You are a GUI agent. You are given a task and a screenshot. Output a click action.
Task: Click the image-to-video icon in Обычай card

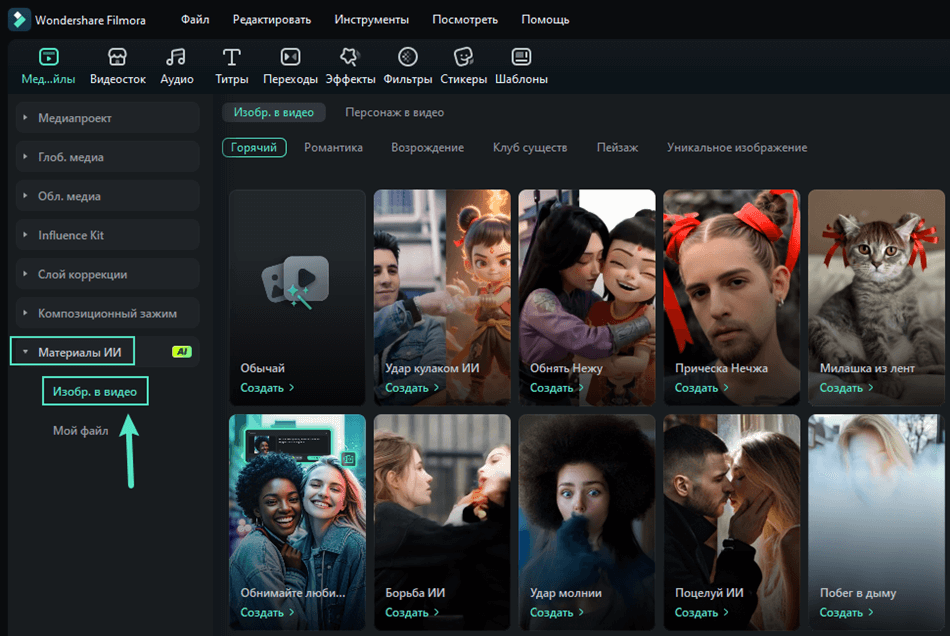[x=296, y=281]
